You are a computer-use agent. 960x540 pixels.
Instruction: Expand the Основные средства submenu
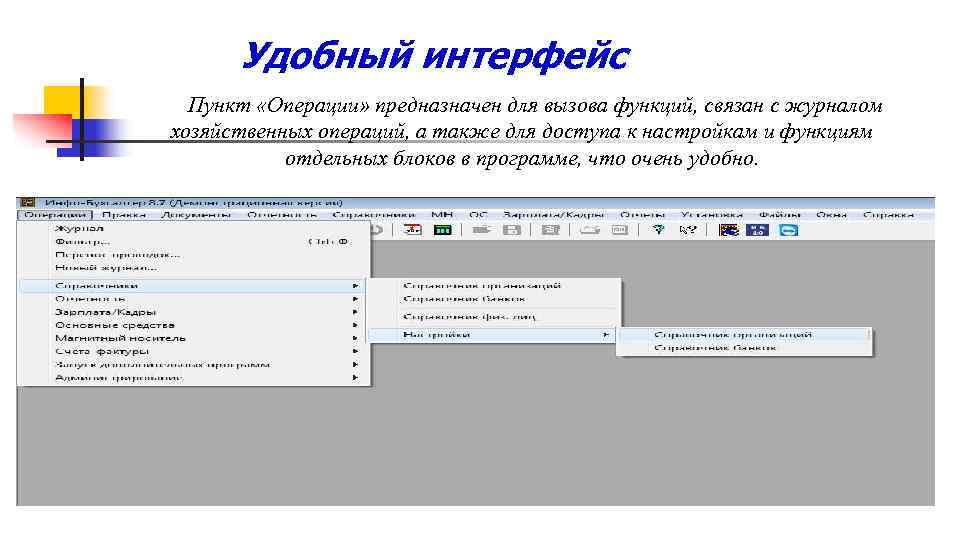193,325
